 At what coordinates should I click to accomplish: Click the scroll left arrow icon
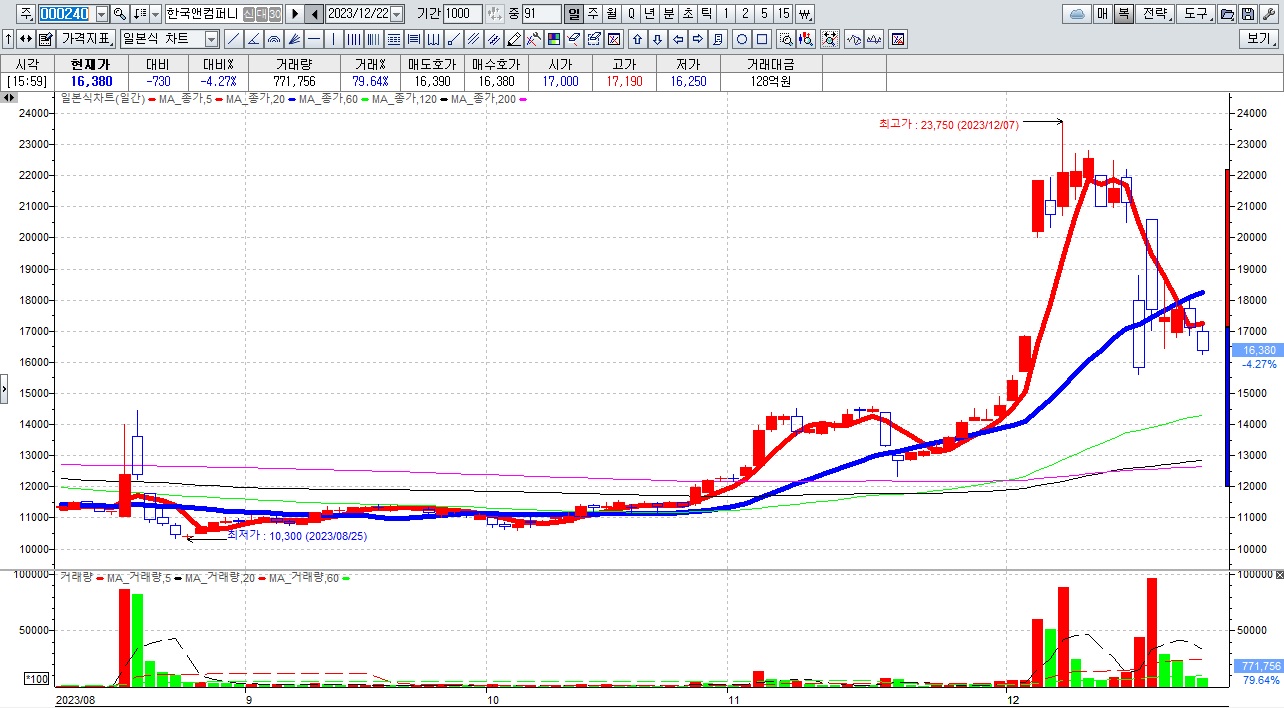pos(677,39)
